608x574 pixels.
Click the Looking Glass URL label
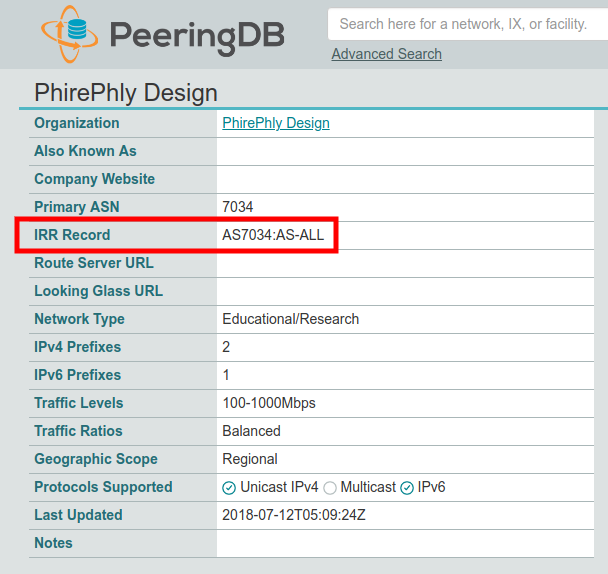(x=98, y=291)
